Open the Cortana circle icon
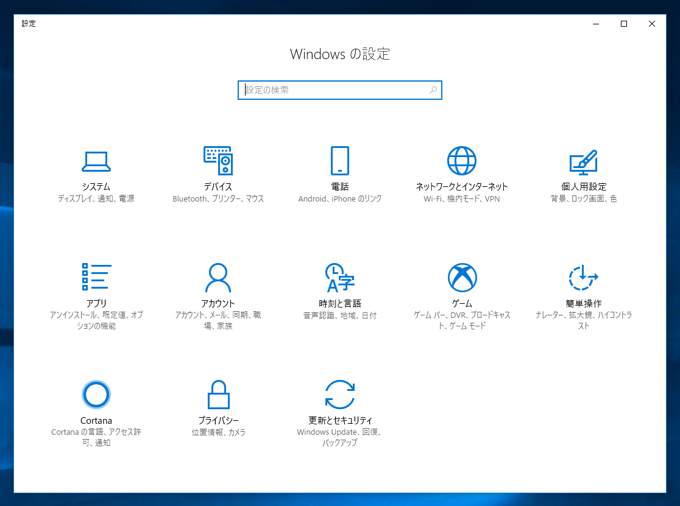The image size is (680, 506). (96, 395)
